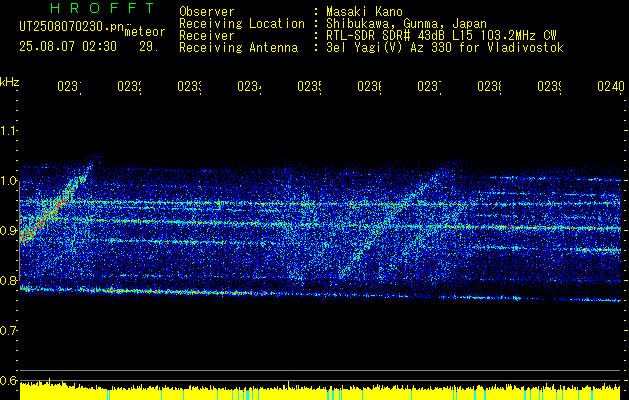Image resolution: width=629 pixels, height=400 pixels.
Task: Click the 0236 time axis marker
Action: 369,86
